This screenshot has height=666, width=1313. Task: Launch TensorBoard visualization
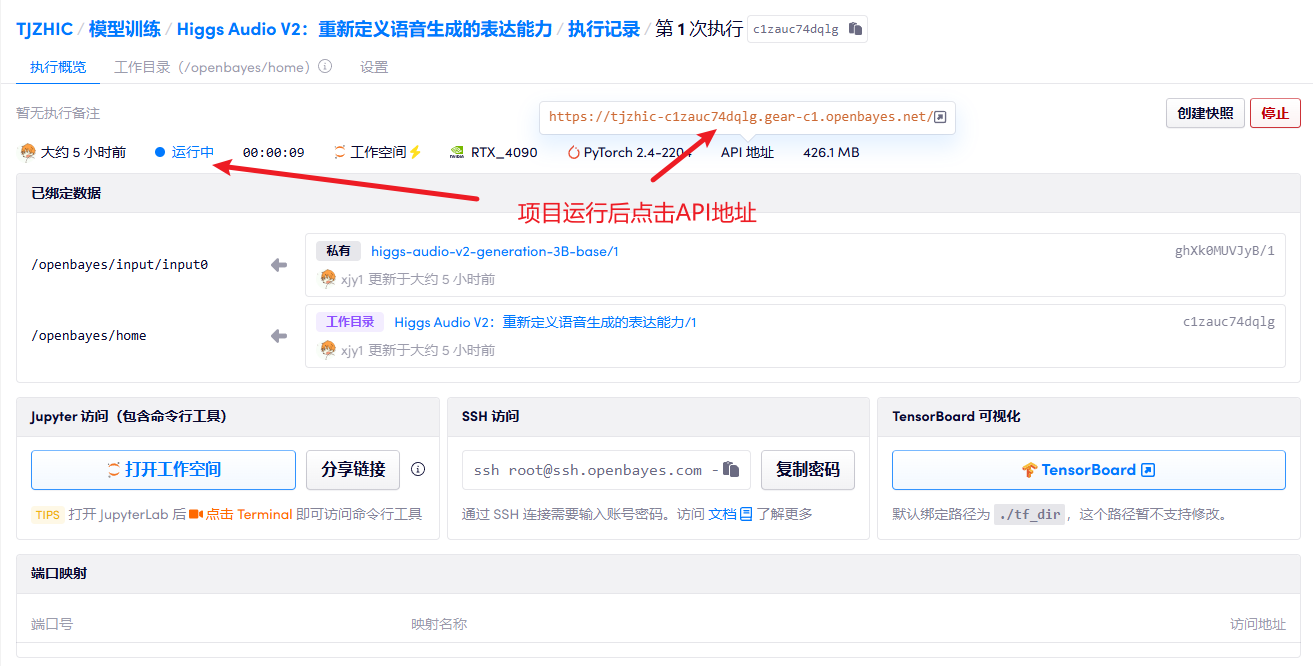pyautogui.click(x=1088, y=470)
